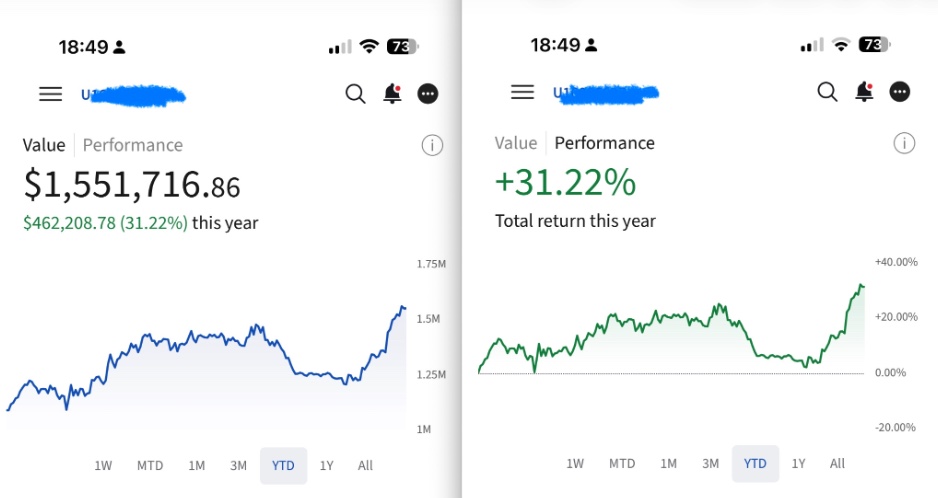Image resolution: width=938 pixels, height=498 pixels.
Task: Select MTD range under the value chart
Action: pos(150,466)
